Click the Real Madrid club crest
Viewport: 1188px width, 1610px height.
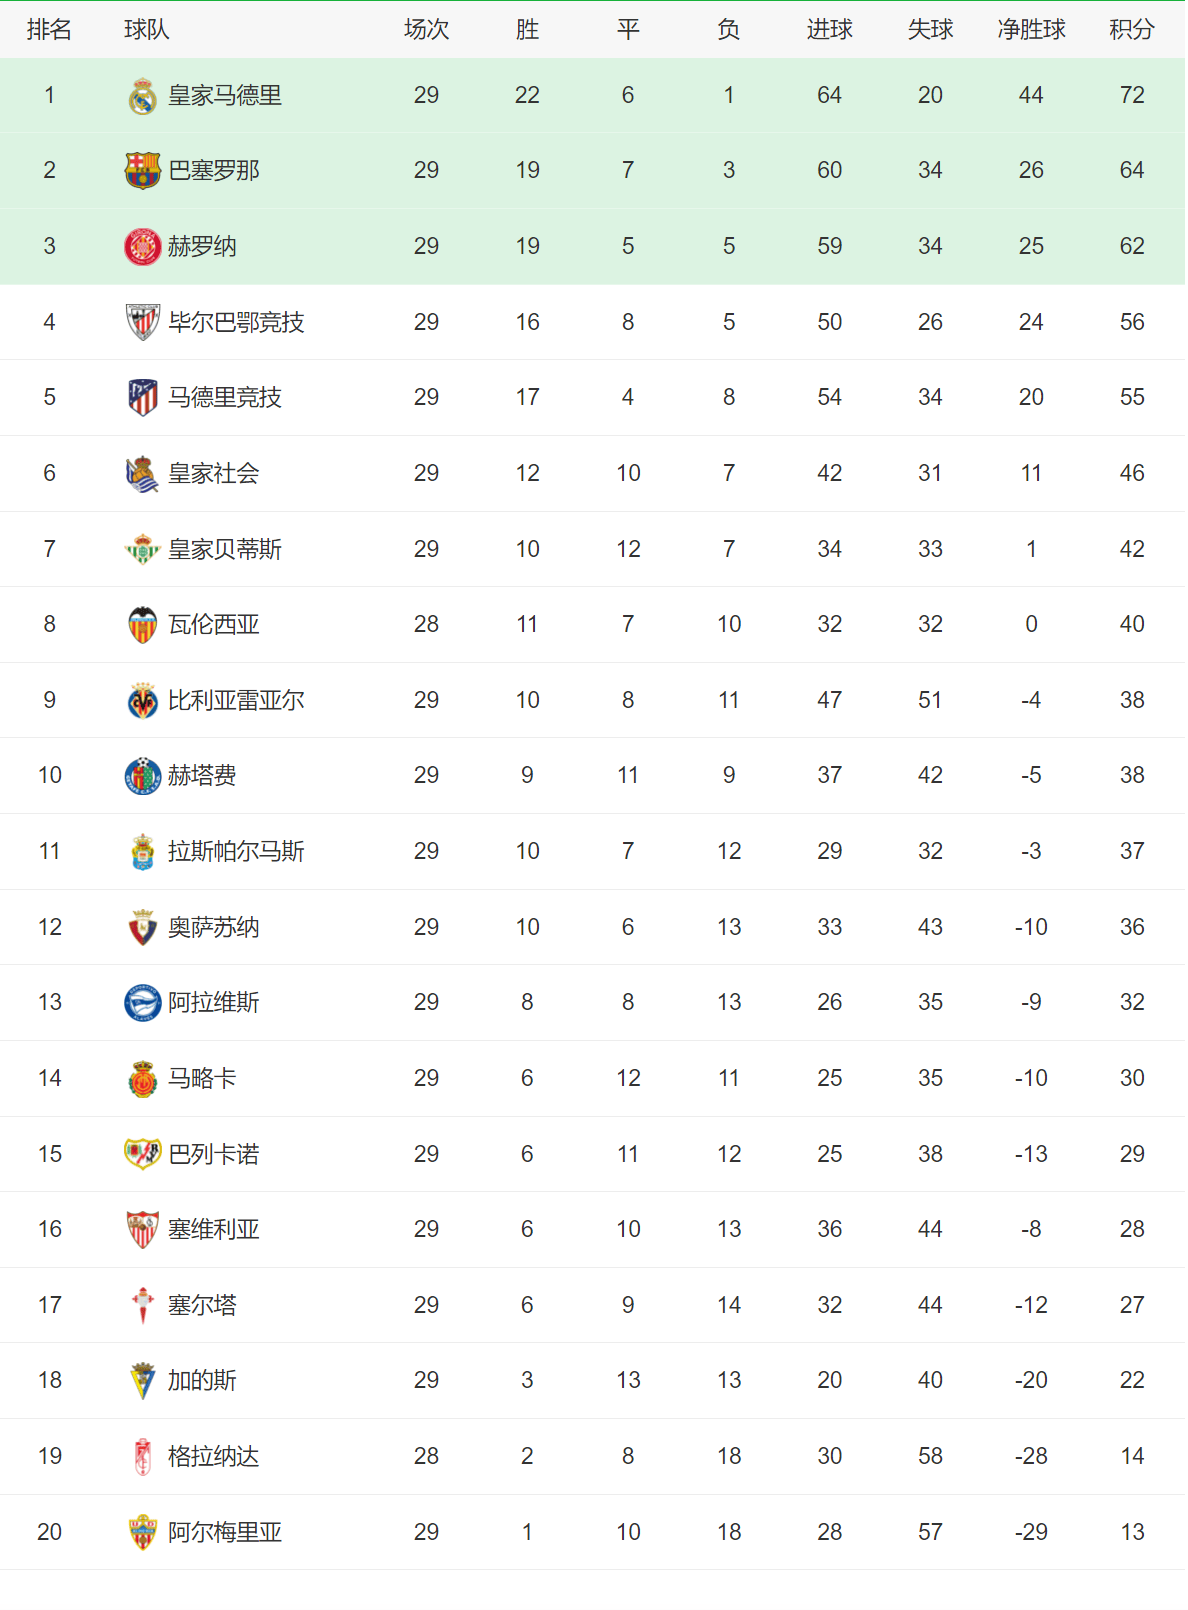click(x=143, y=96)
